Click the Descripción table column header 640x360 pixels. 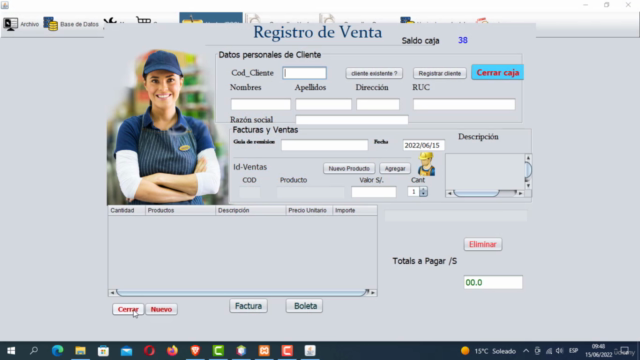251,210
